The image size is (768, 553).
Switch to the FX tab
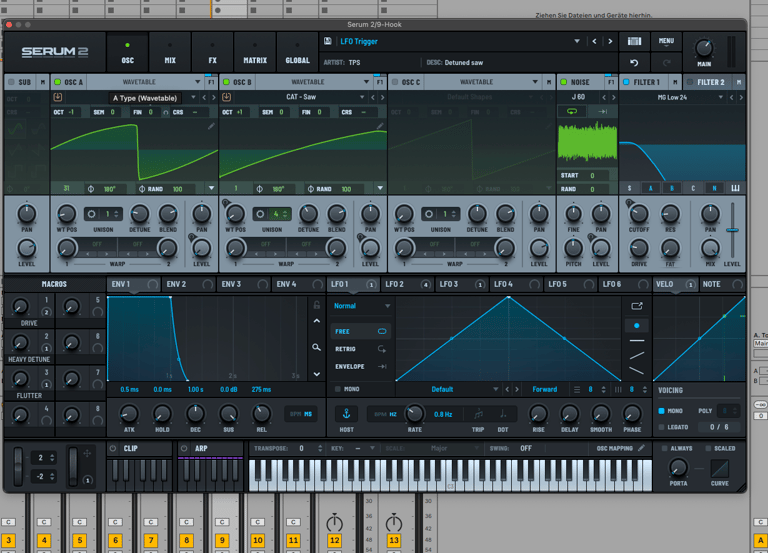pyautogui.click(x=212, y=53)
